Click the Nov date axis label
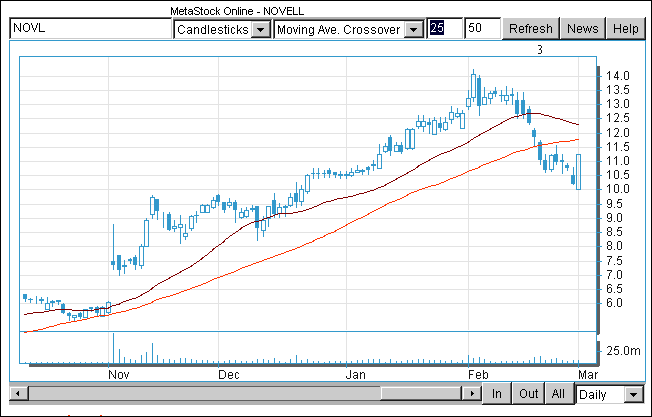 coord(119,375)
